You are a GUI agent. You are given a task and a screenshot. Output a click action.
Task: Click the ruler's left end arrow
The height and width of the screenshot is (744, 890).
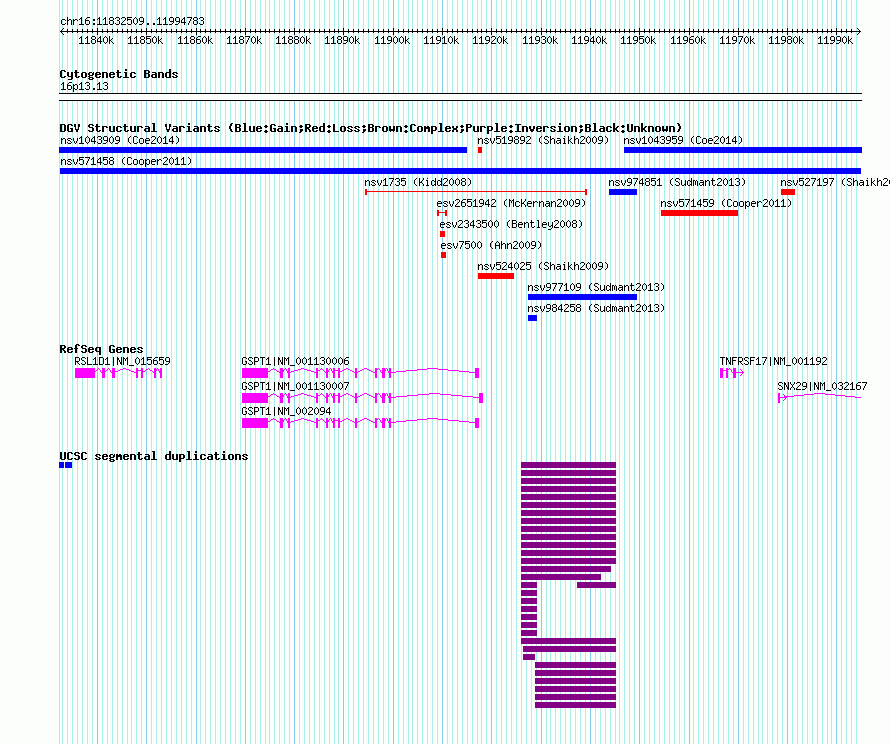62,31
